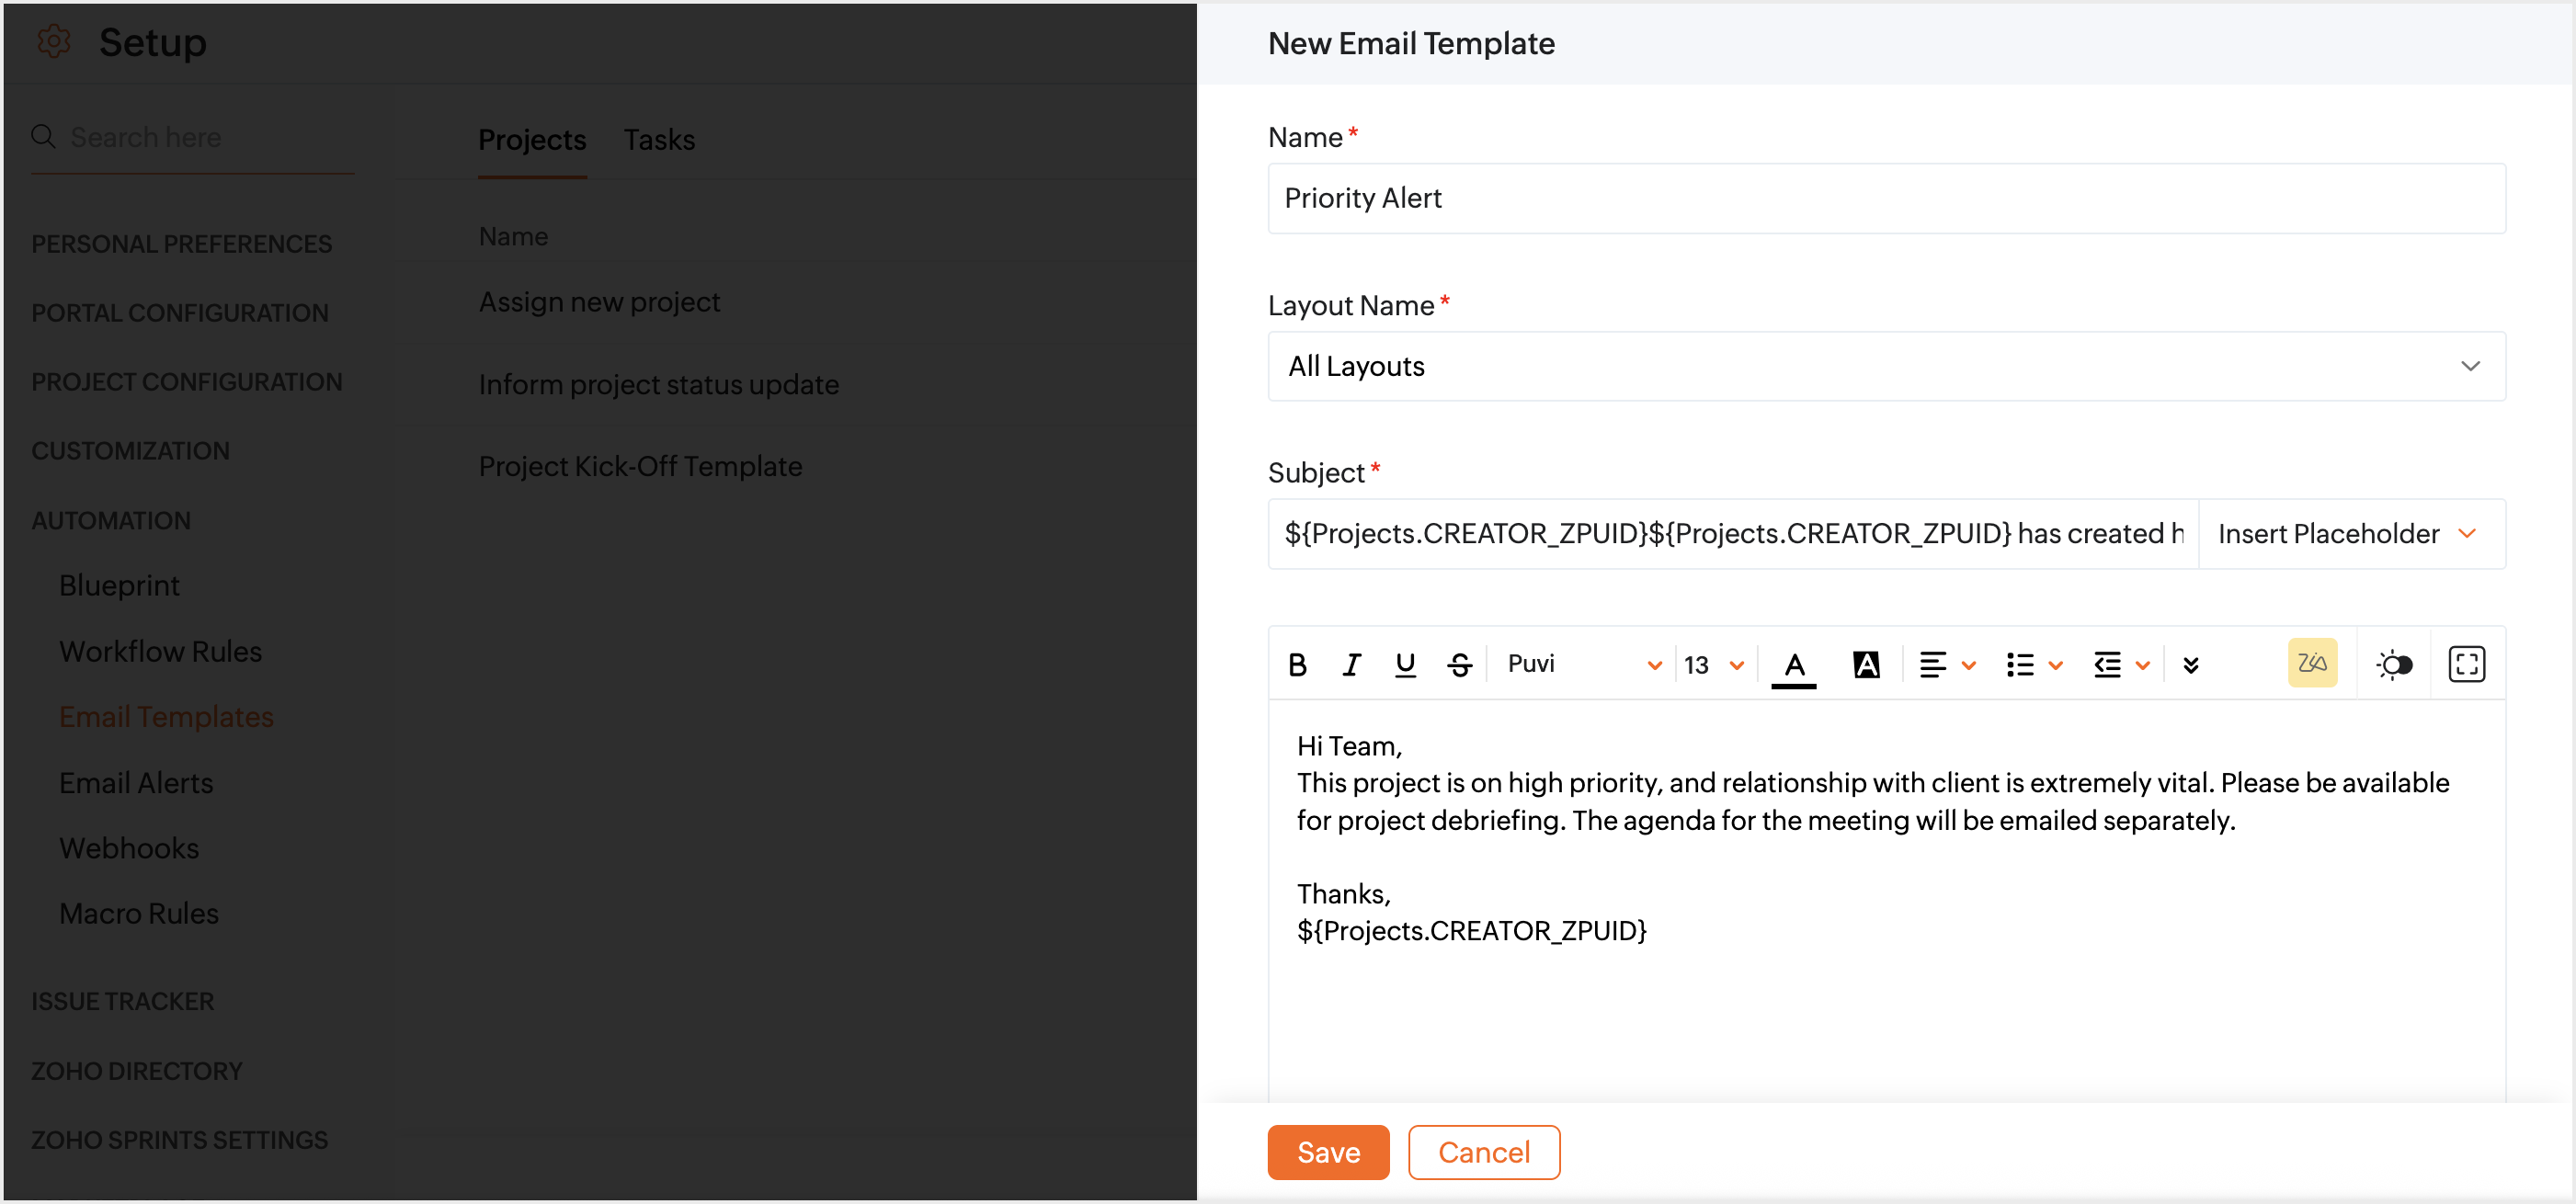The image size is (2576, 1204).
Task: Apply italic formatting in editor
Action: pos(1351,665)
